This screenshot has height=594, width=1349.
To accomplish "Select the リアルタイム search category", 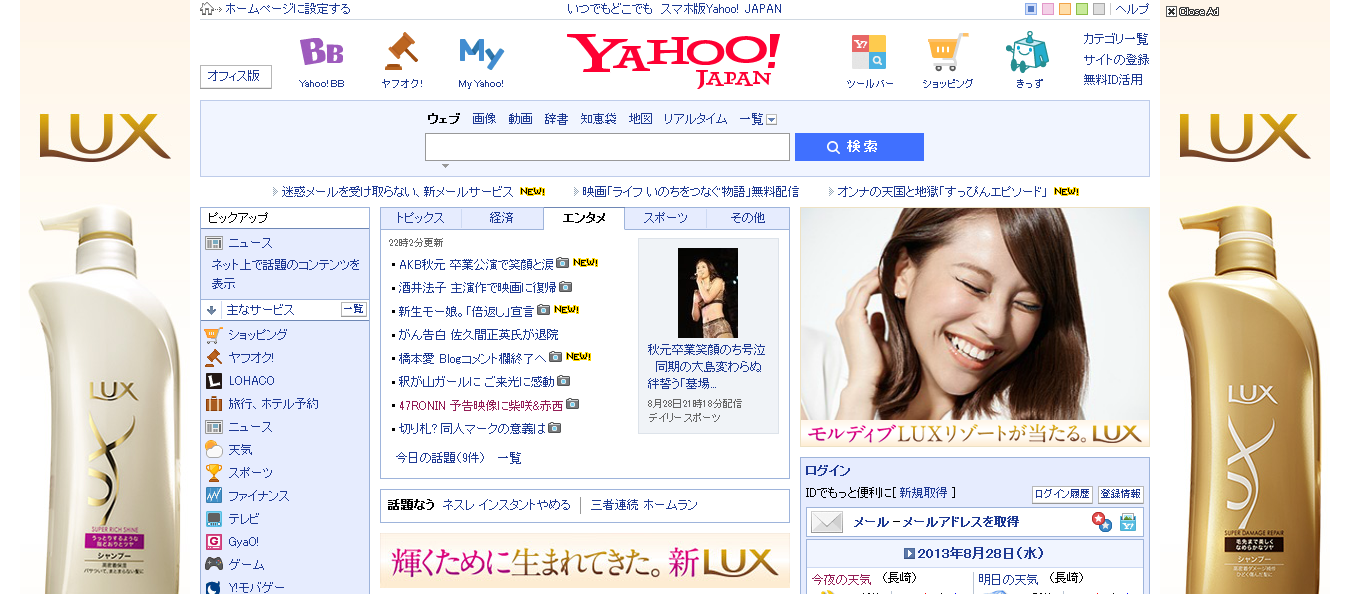I will [x=695, y=119].
